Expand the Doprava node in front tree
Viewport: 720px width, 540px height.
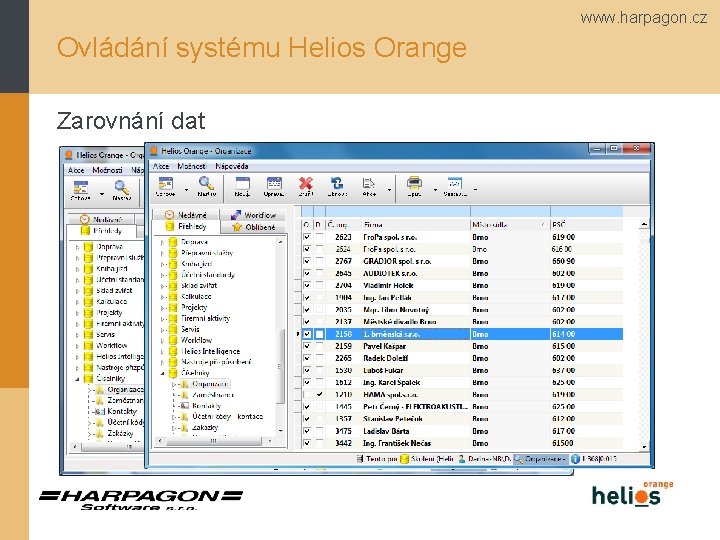tap(162, 242)
